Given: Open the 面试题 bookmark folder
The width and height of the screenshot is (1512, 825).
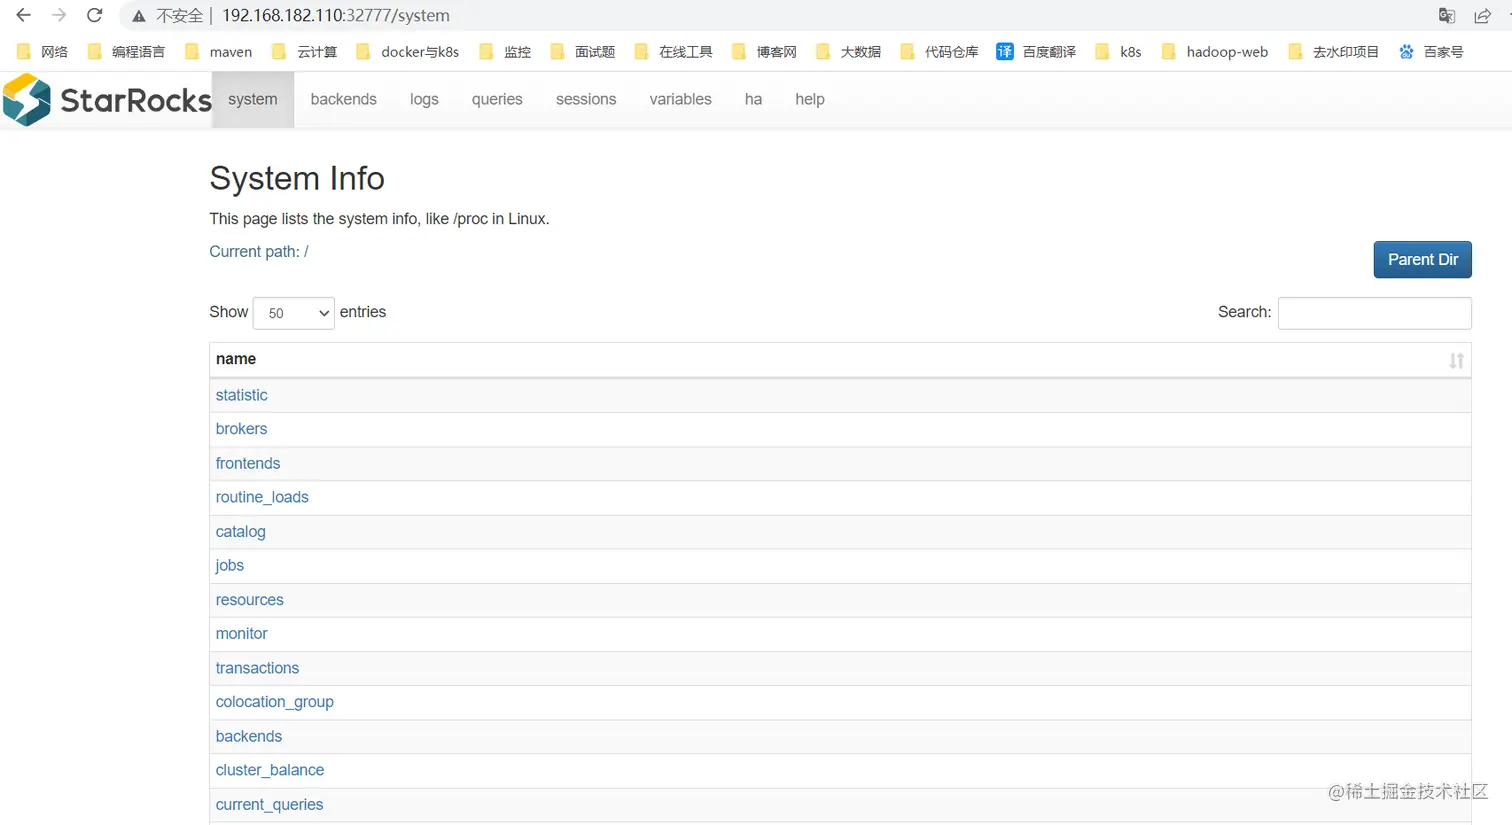Looking at the screenshot, I should click(583, 52).
